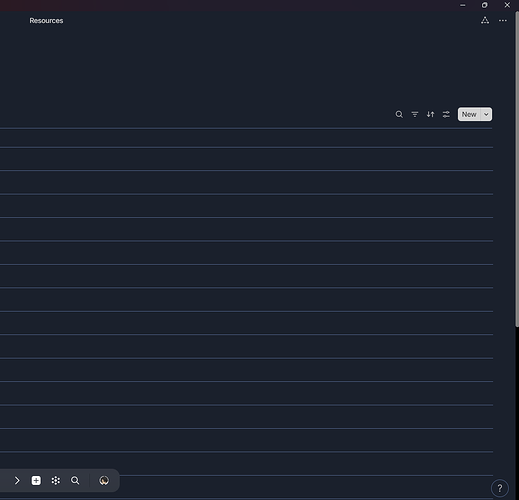Maximize the application window

[x=485, y=5]
